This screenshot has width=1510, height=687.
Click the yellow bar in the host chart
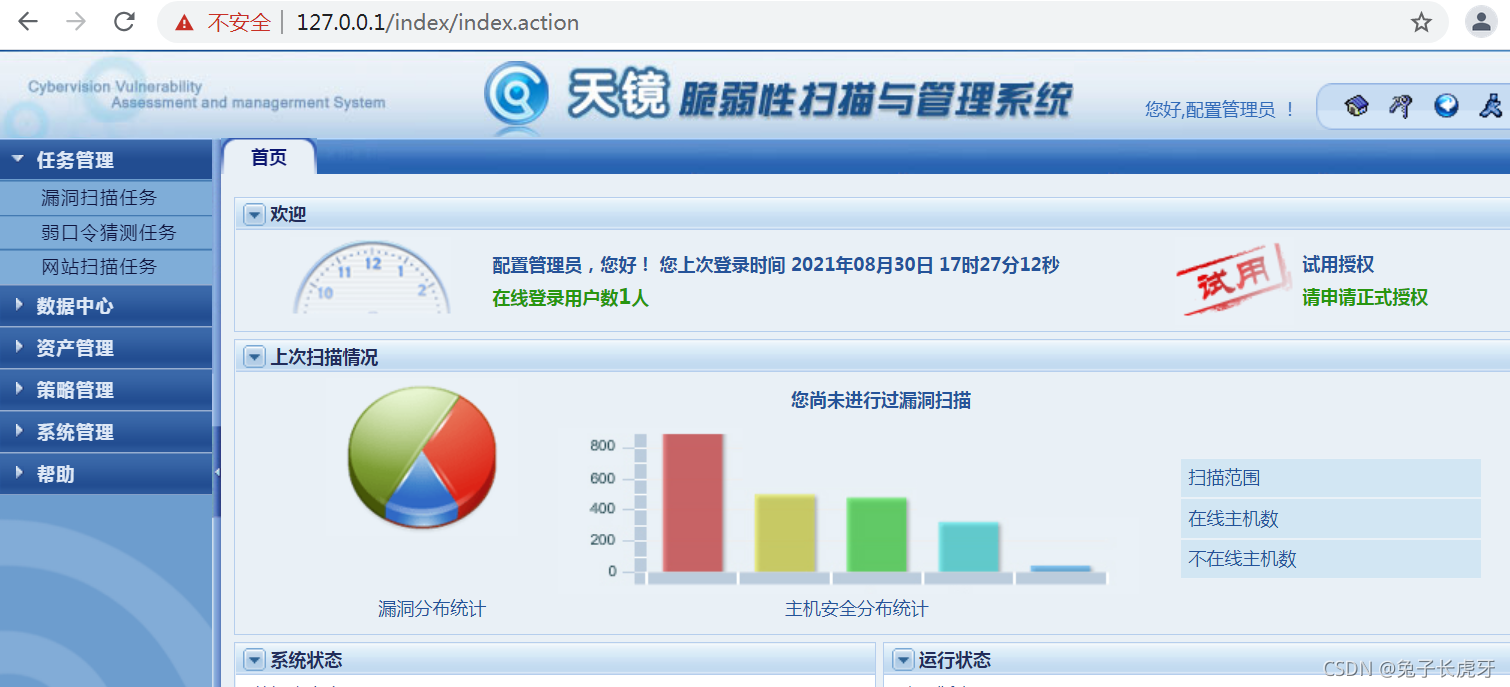click(785, 533)
